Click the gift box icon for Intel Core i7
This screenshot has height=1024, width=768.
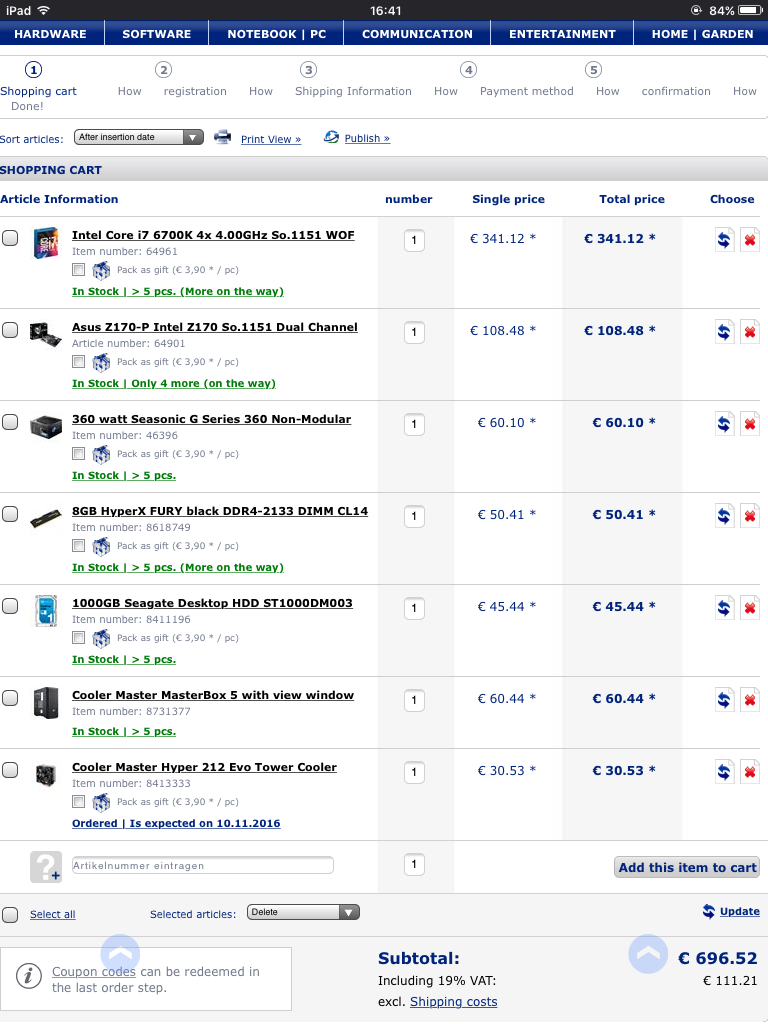tap(101, 270)
